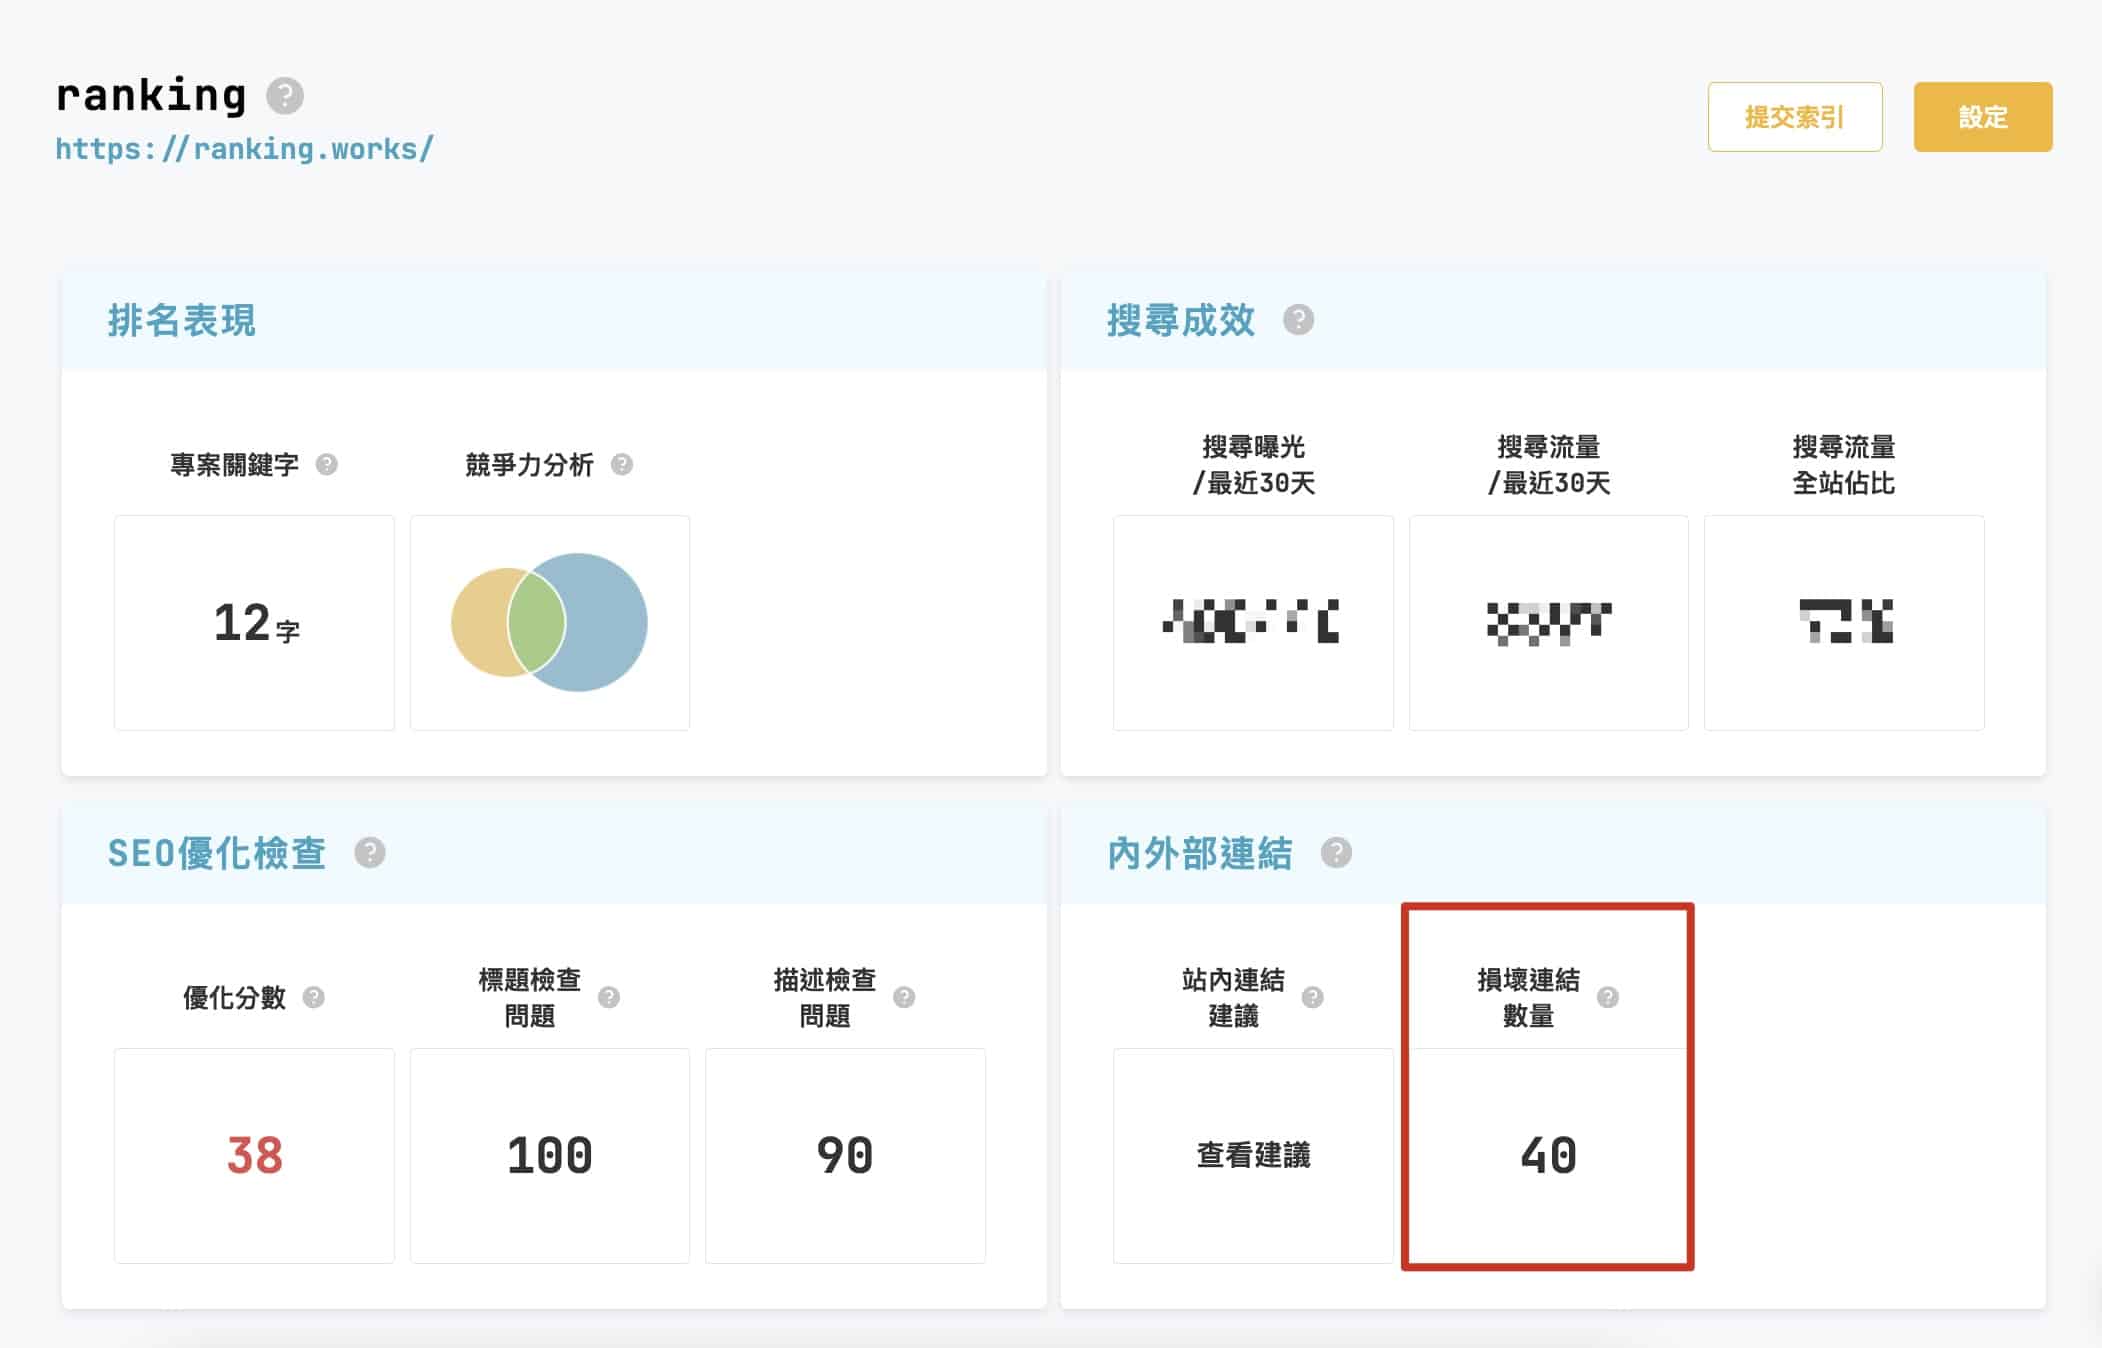Click help icon beside 競爭力分析 label
The image size is (2102, 1348).
pyautogui.click(x=622, y=464)
